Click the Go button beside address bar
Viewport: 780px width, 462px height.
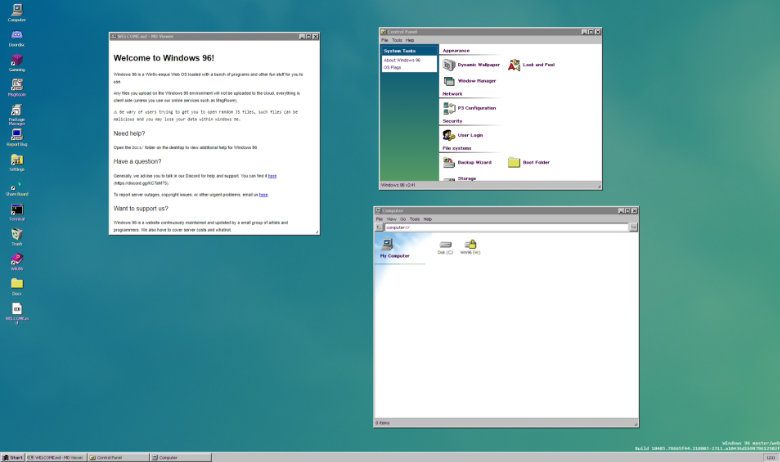633,227
